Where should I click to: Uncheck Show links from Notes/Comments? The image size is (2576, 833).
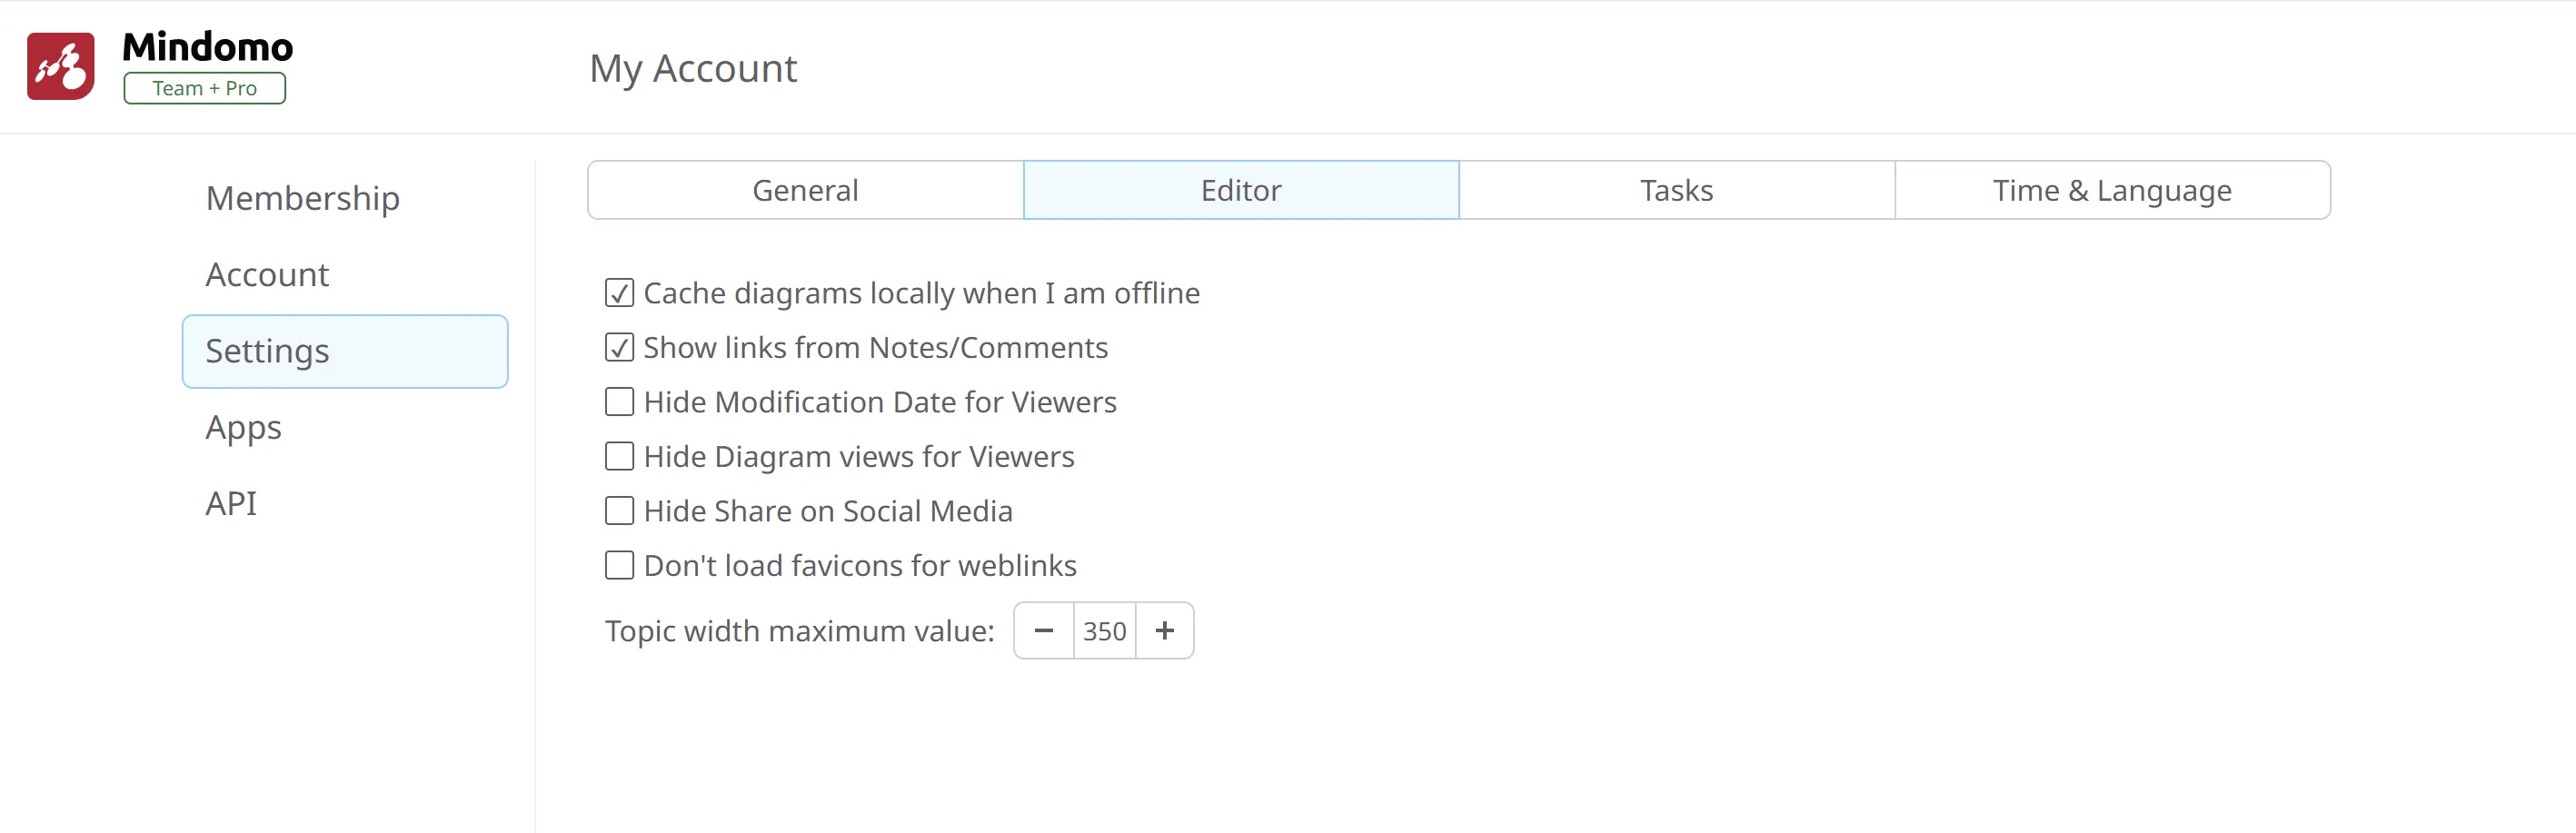point(619,348)
